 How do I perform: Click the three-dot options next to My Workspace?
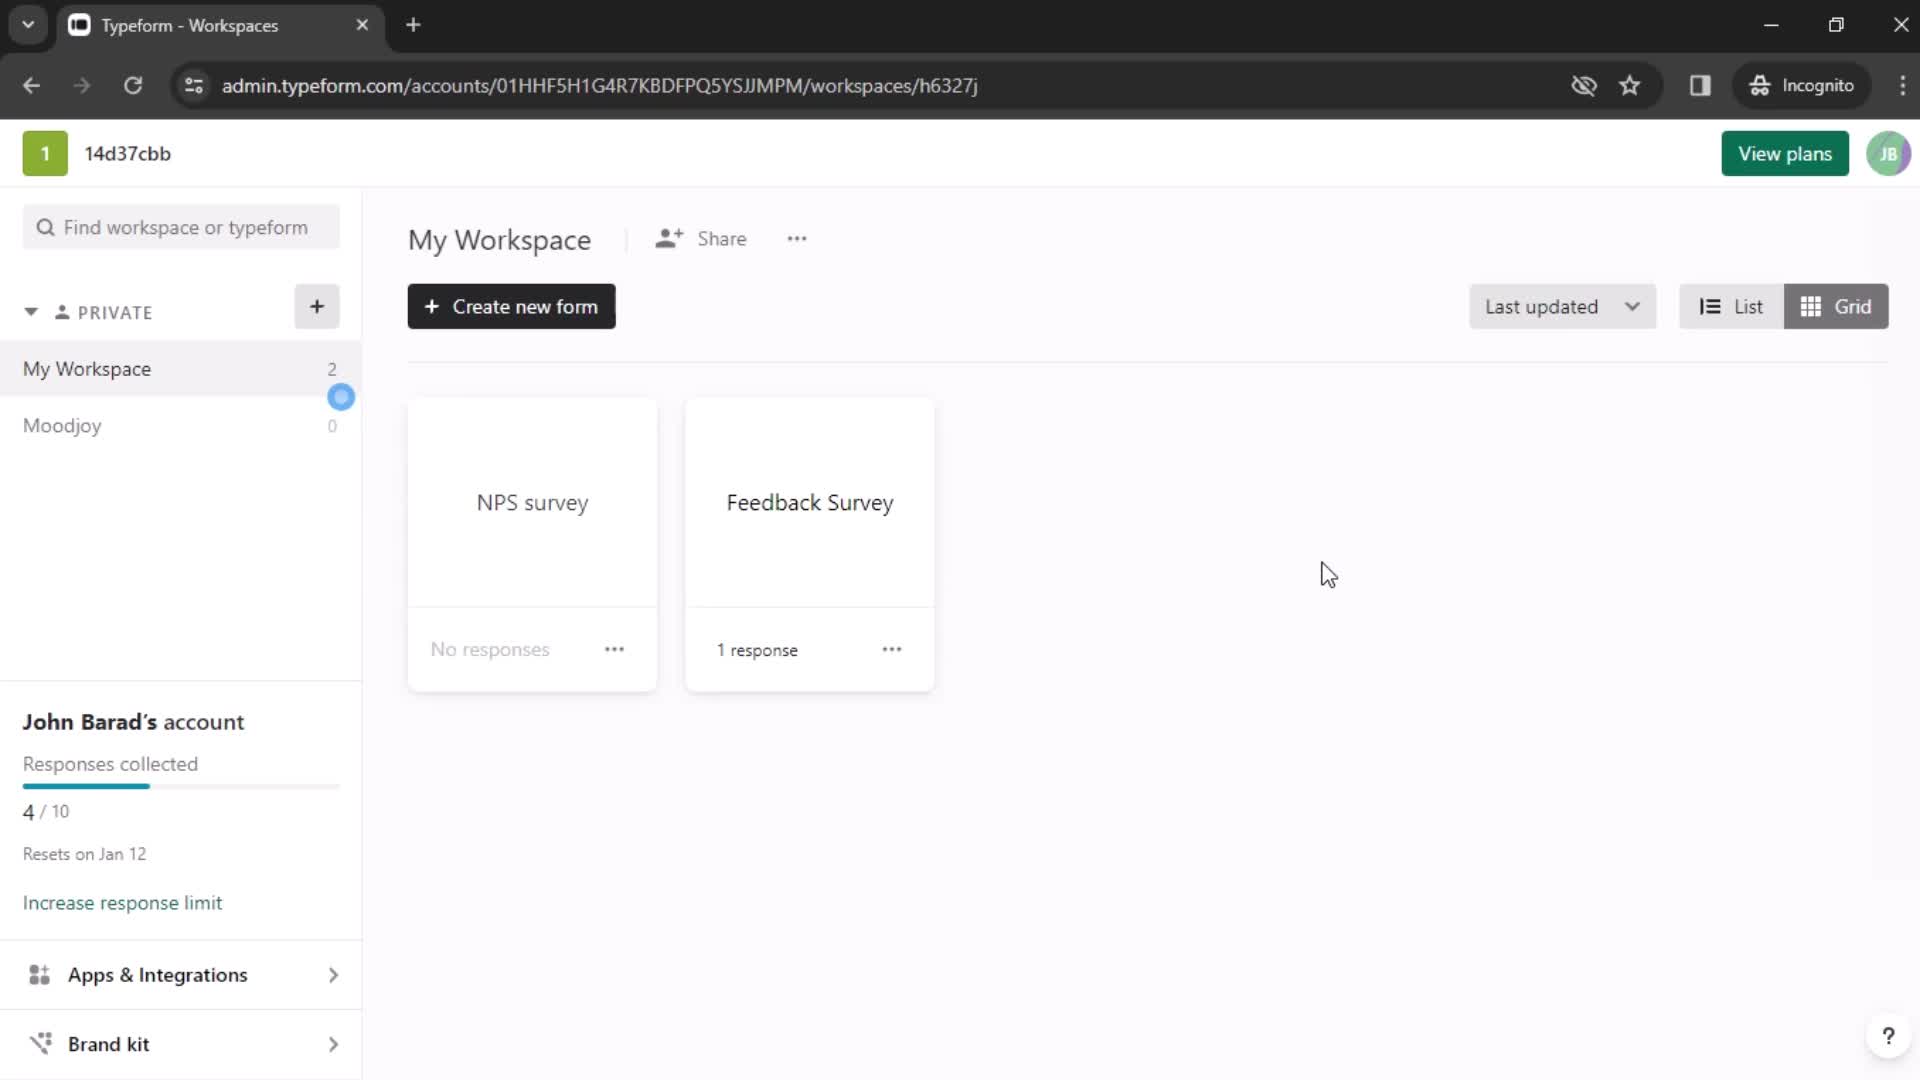796,239
